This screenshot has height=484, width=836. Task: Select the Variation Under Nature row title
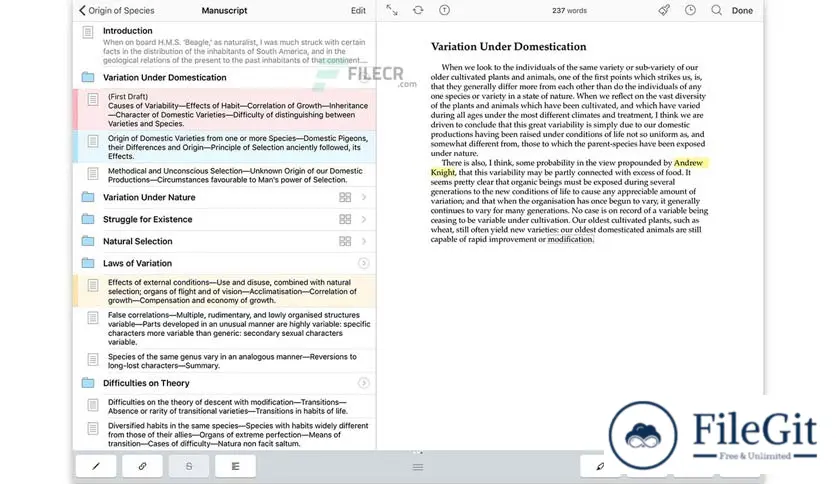click(149, 197)
